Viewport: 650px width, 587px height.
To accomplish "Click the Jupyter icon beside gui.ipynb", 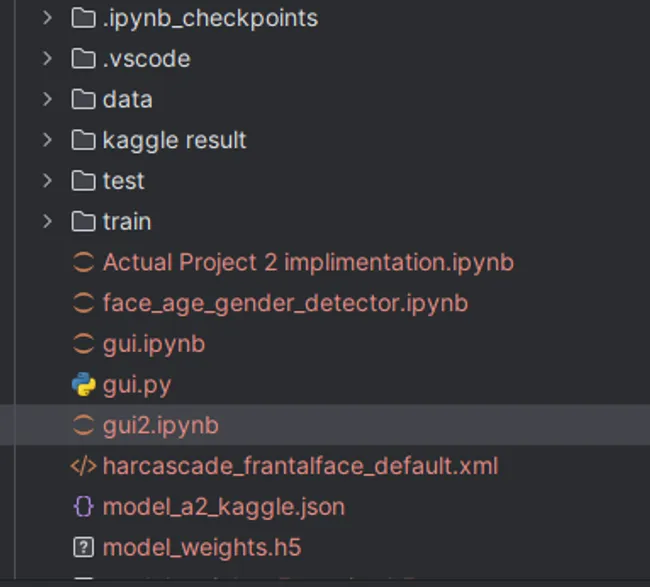I will coord(83,343).
